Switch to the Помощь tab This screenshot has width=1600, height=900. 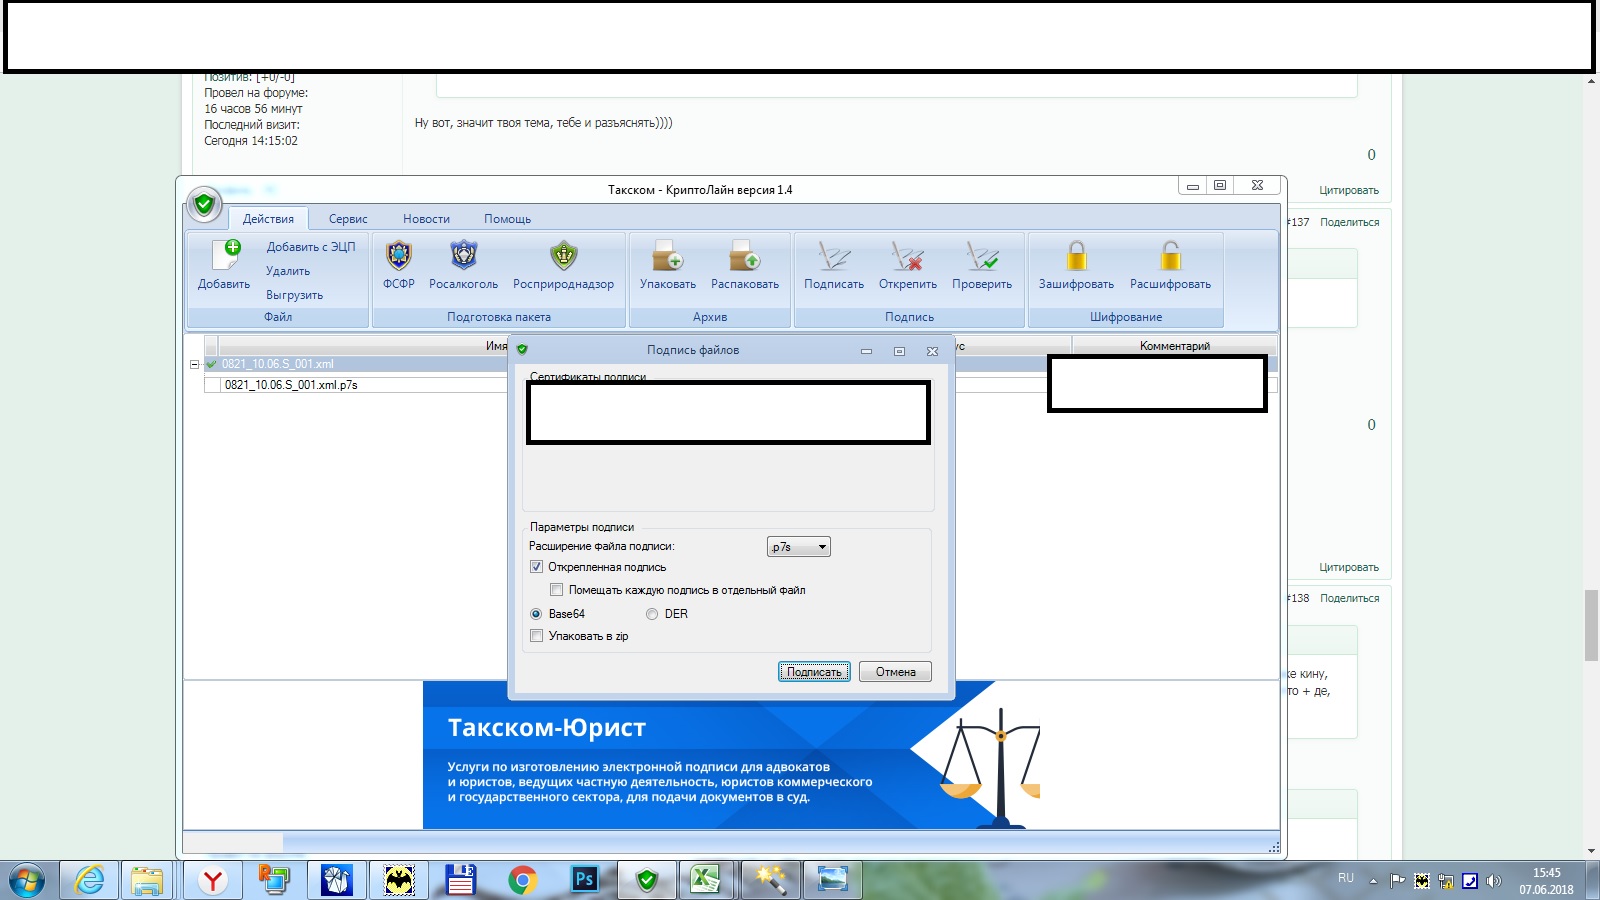507,219
